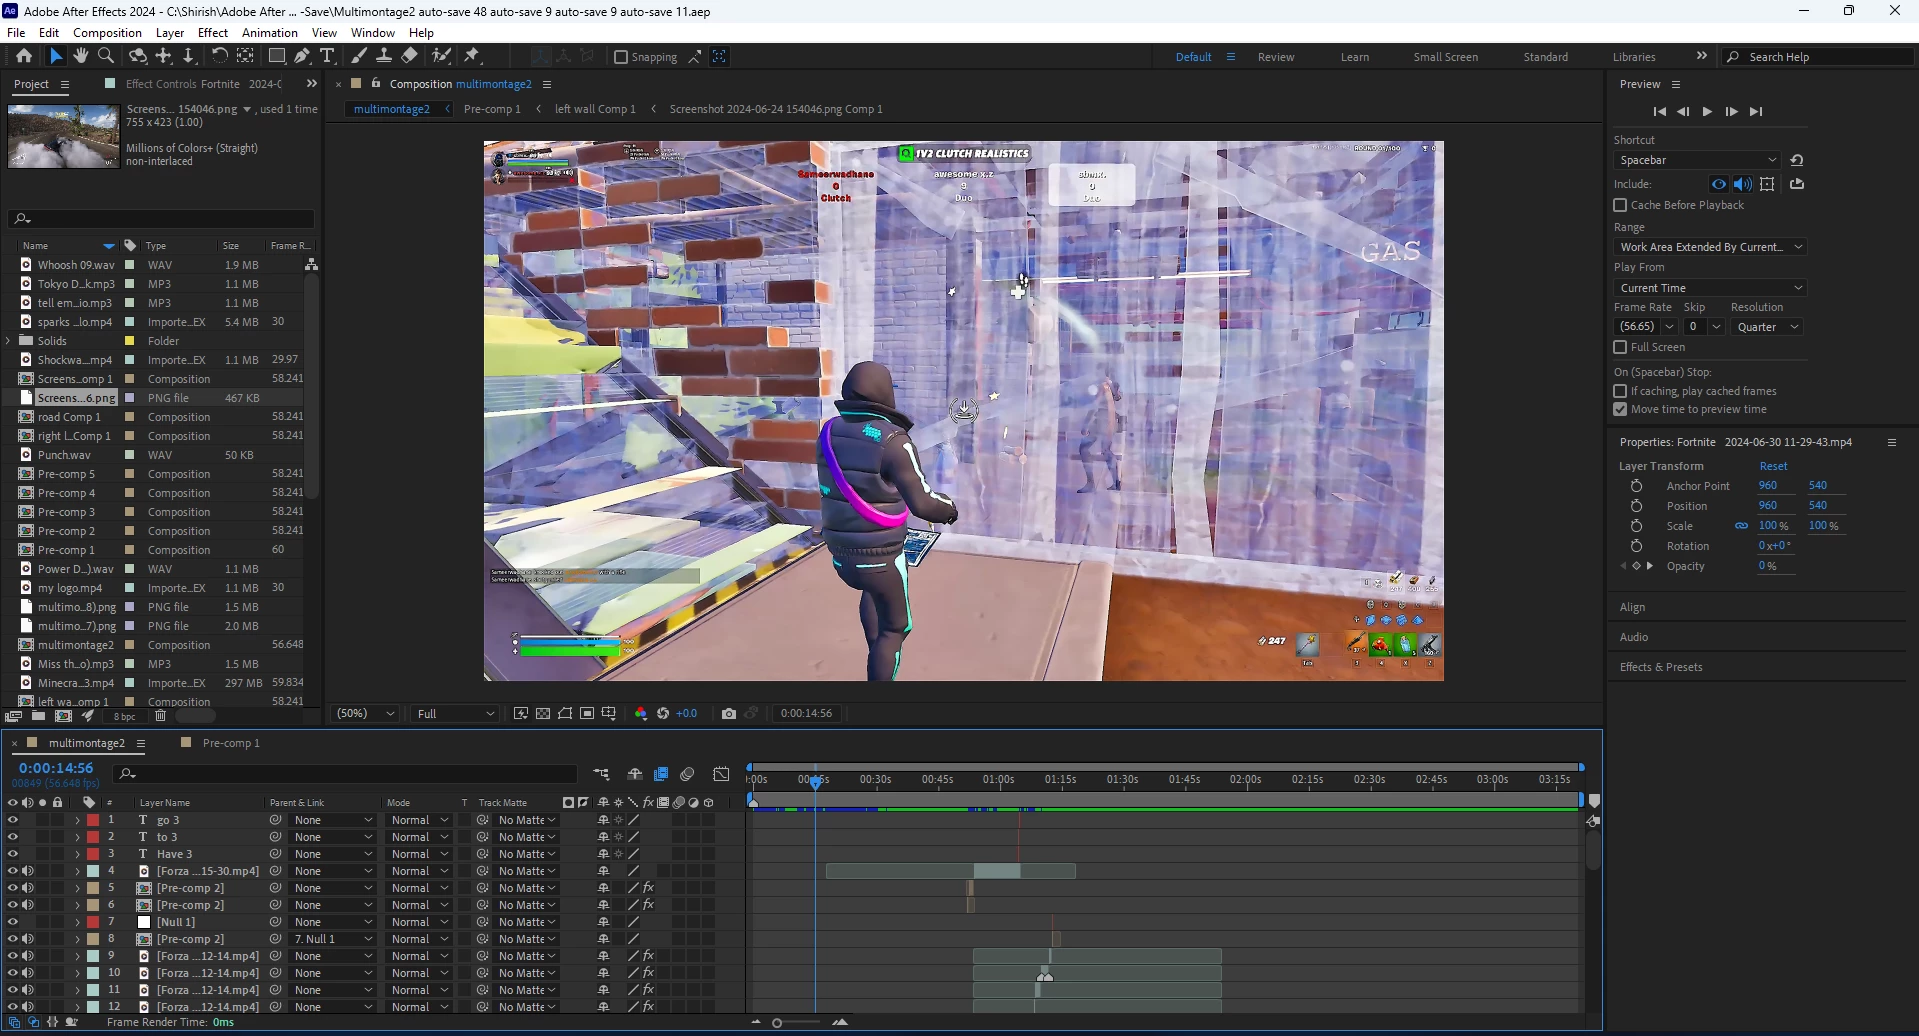Screen dimensions: 1919x1036
Task: Open the Composition menu
Action: click(x=107, y=33)
